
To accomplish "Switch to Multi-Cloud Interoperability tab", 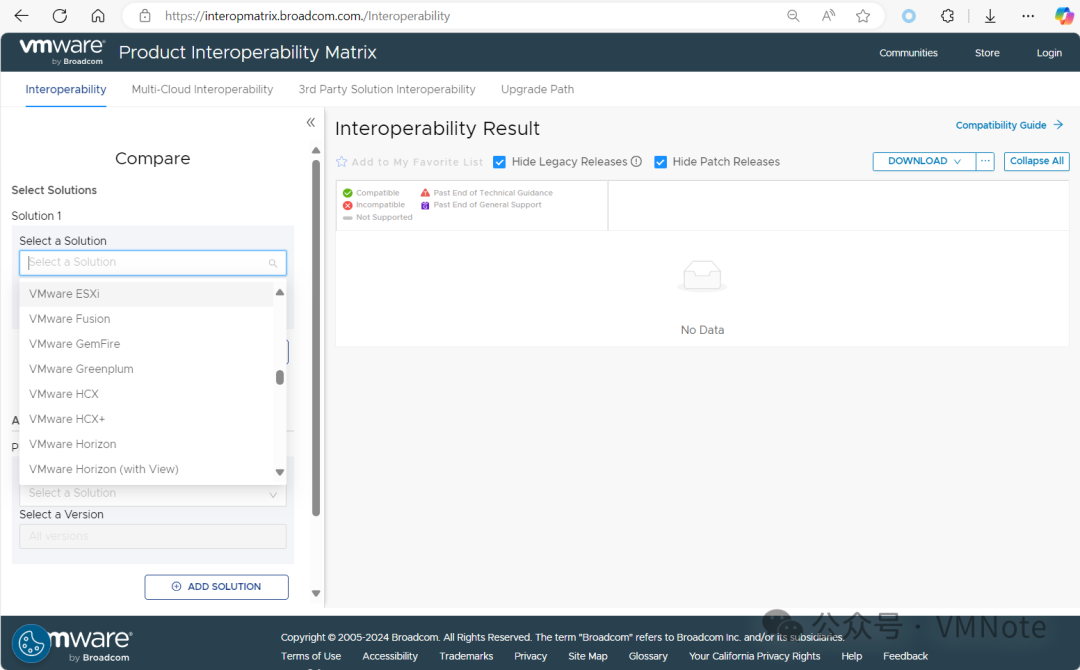I will click(202, 90).
